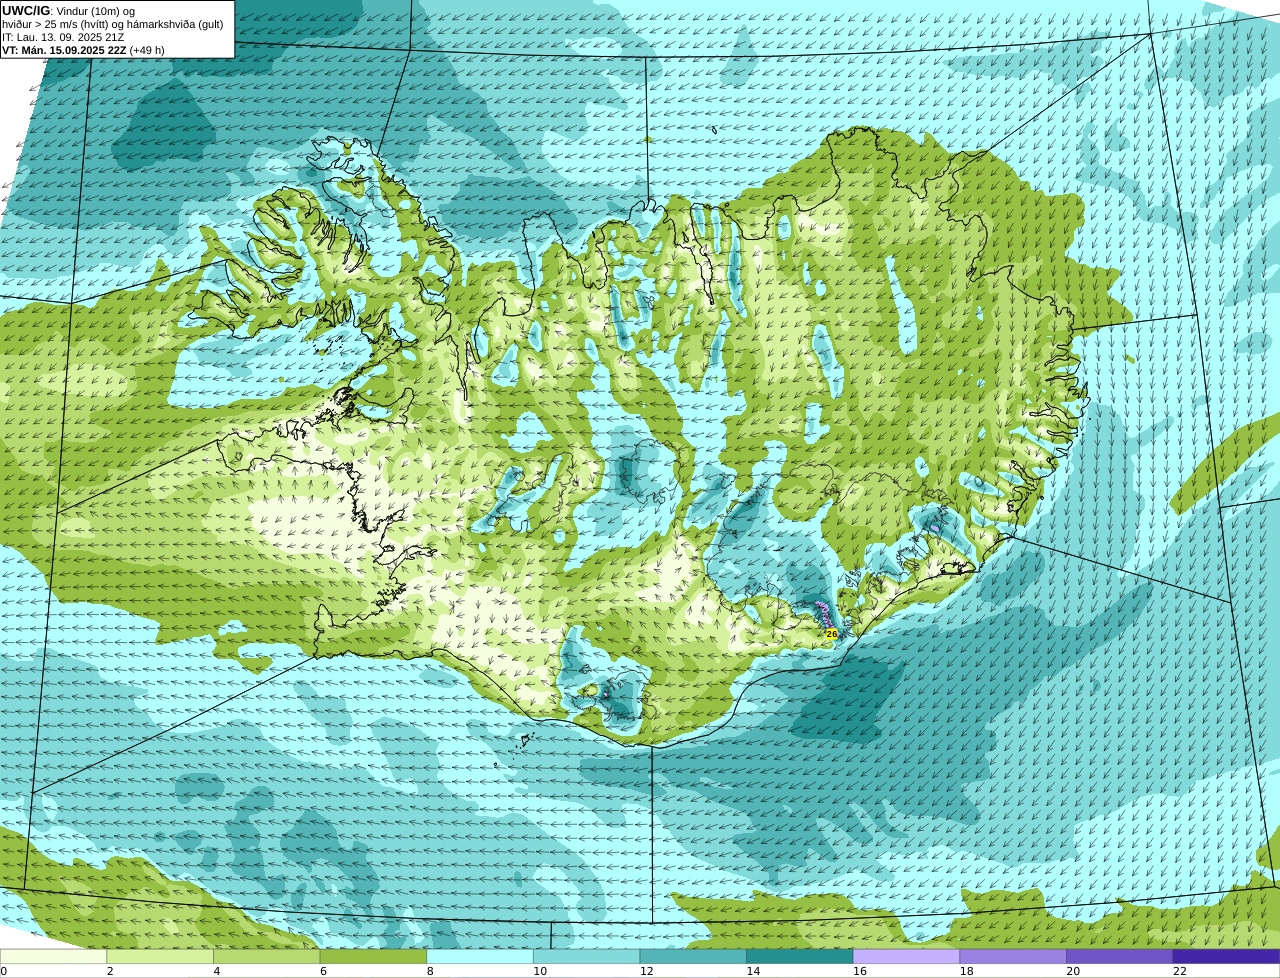Click the 20–22 m/s violet legend swatch
The width and height of the screenshot is (1280, 978).
tap(1120, 956)
